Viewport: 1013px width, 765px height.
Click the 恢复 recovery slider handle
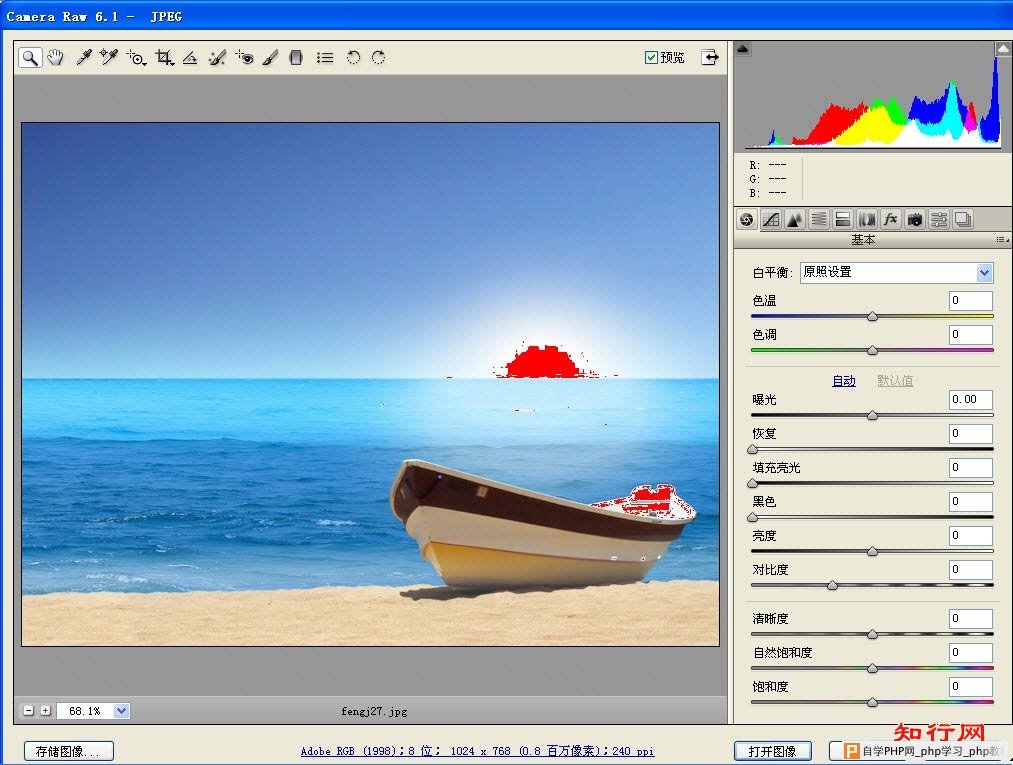point(752,450)
